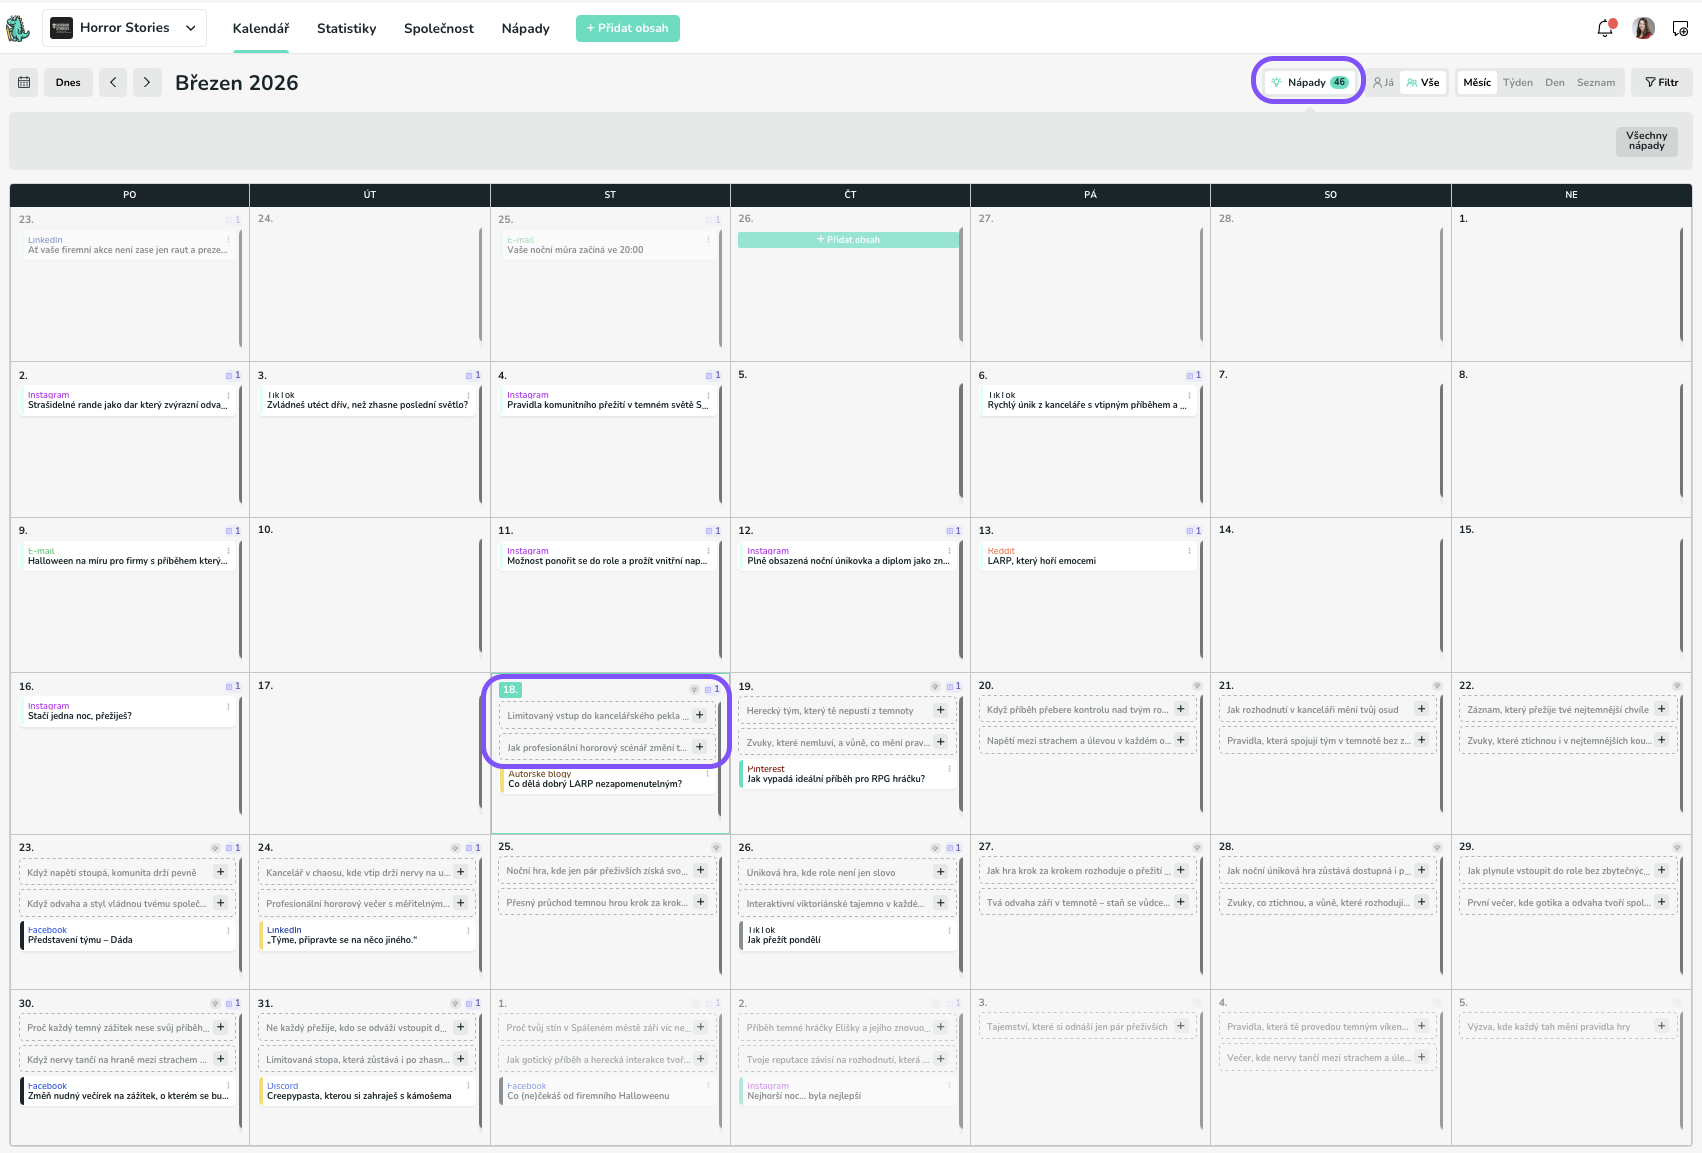Go to previous month arrow
1702x1153 pixels.
click(113, 83)
